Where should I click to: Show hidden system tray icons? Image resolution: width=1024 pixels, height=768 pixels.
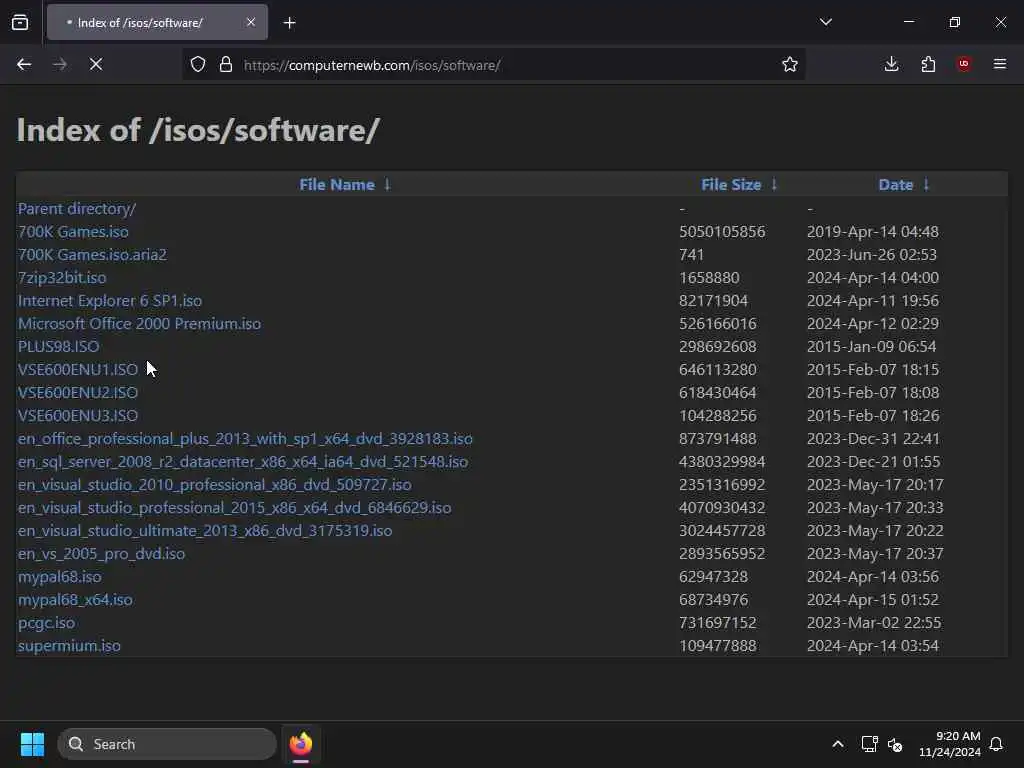click(x=838, y=744)
